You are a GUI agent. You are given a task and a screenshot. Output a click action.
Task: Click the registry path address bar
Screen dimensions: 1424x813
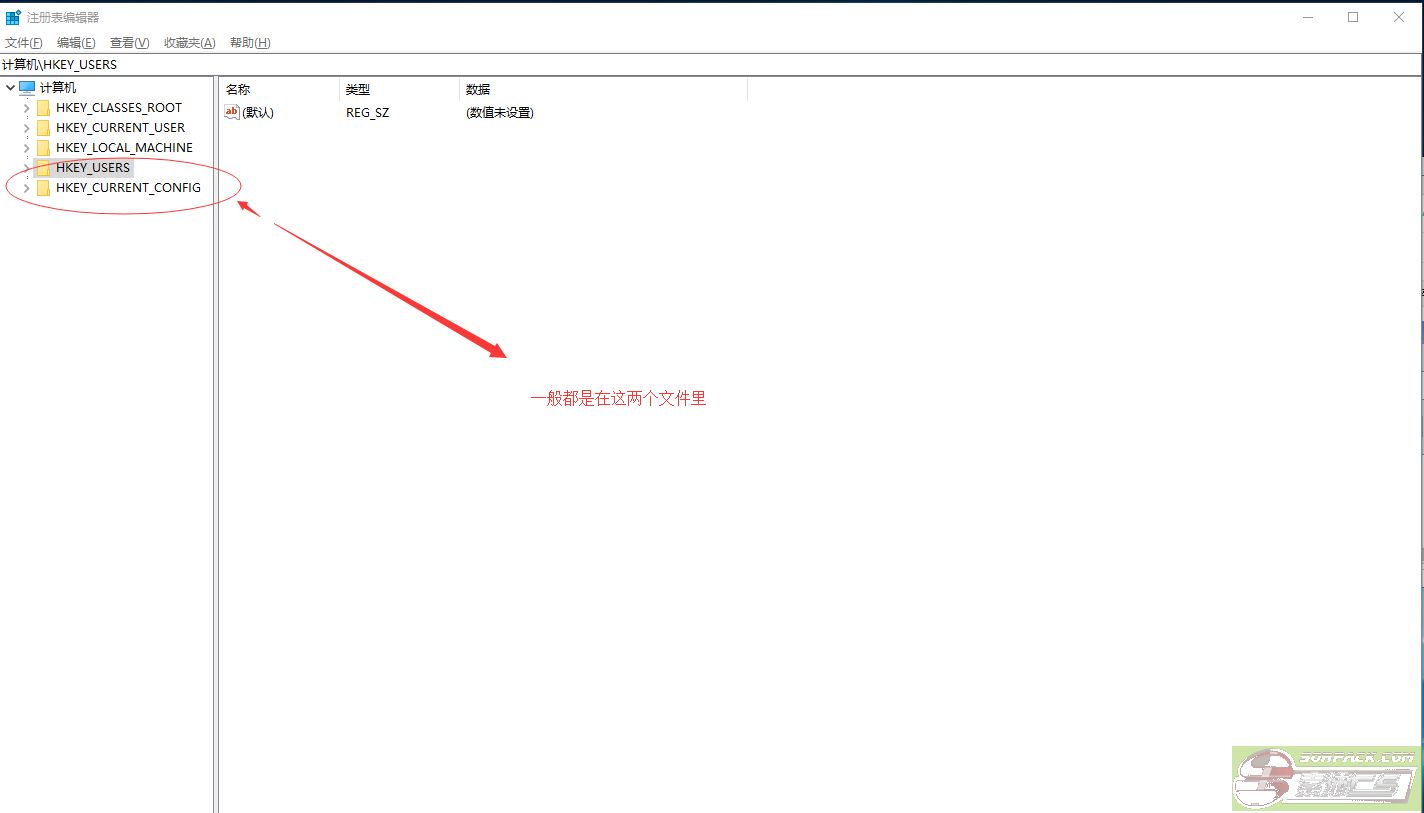pyautogui.click(x=700, y=65)
